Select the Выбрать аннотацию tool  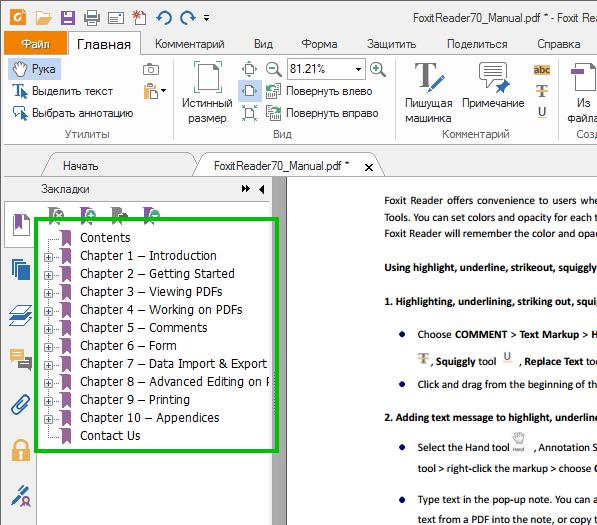[x=73, y=113]
